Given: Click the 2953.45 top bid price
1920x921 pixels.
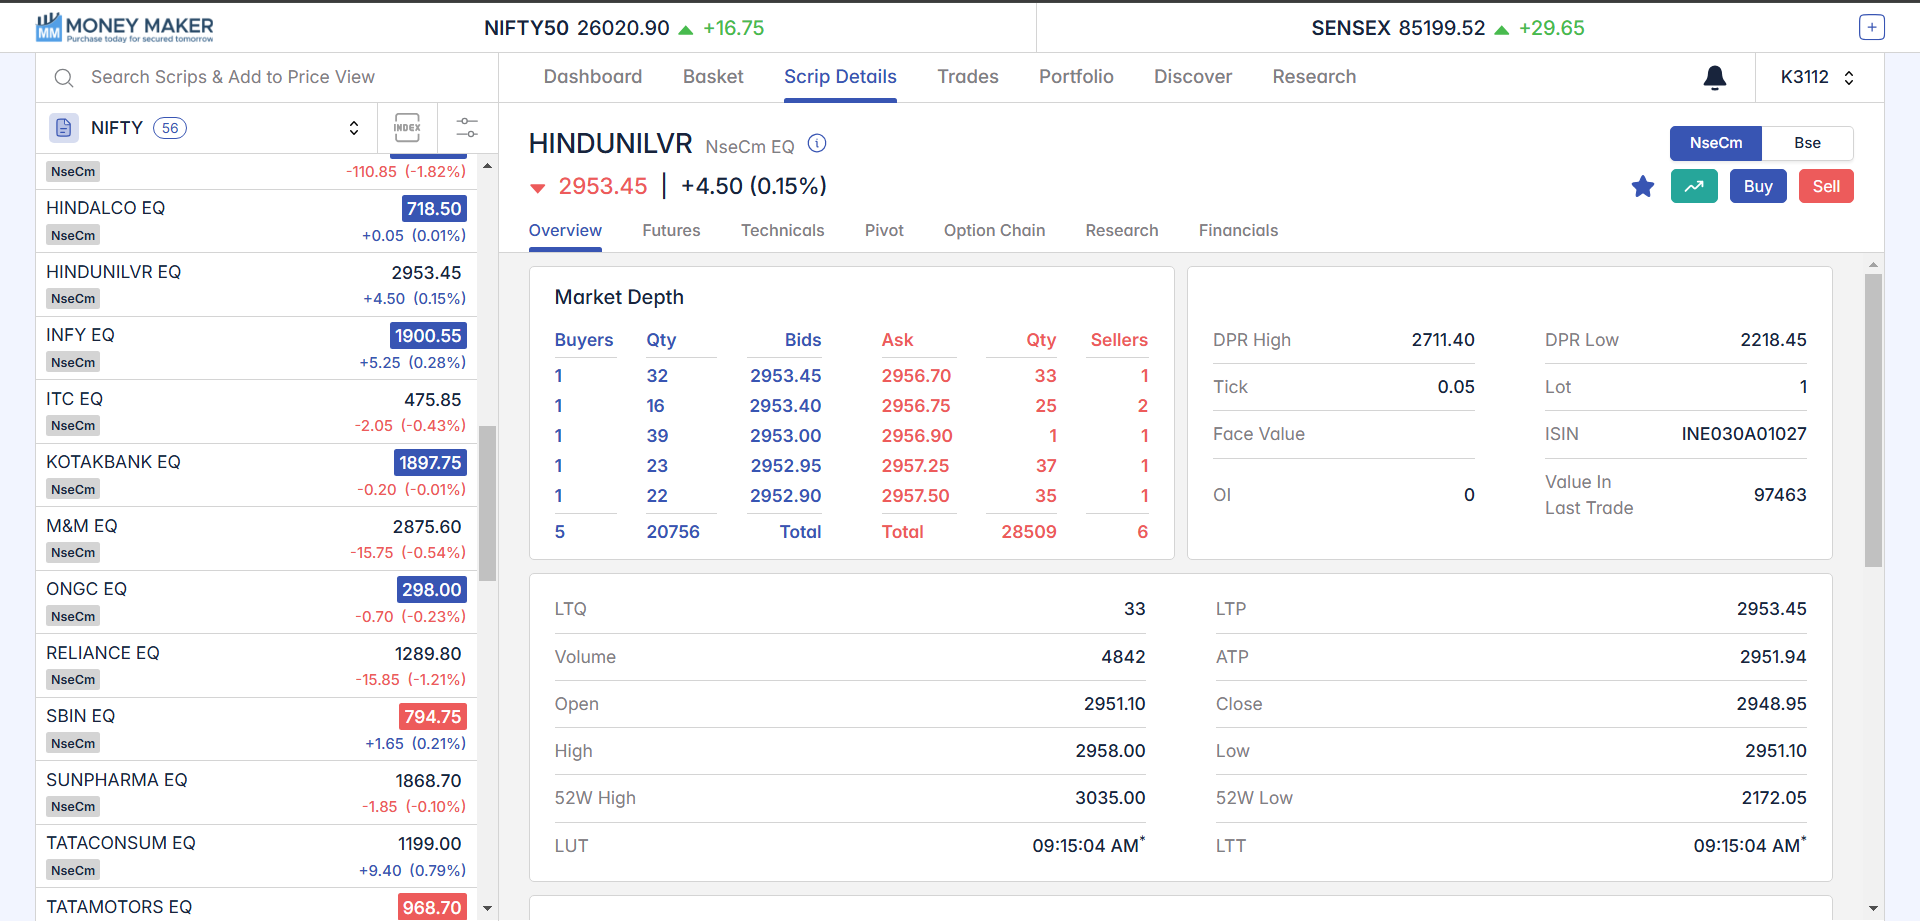Looking at the screenshot, I should pyautogui.click(x=786, y=376).
